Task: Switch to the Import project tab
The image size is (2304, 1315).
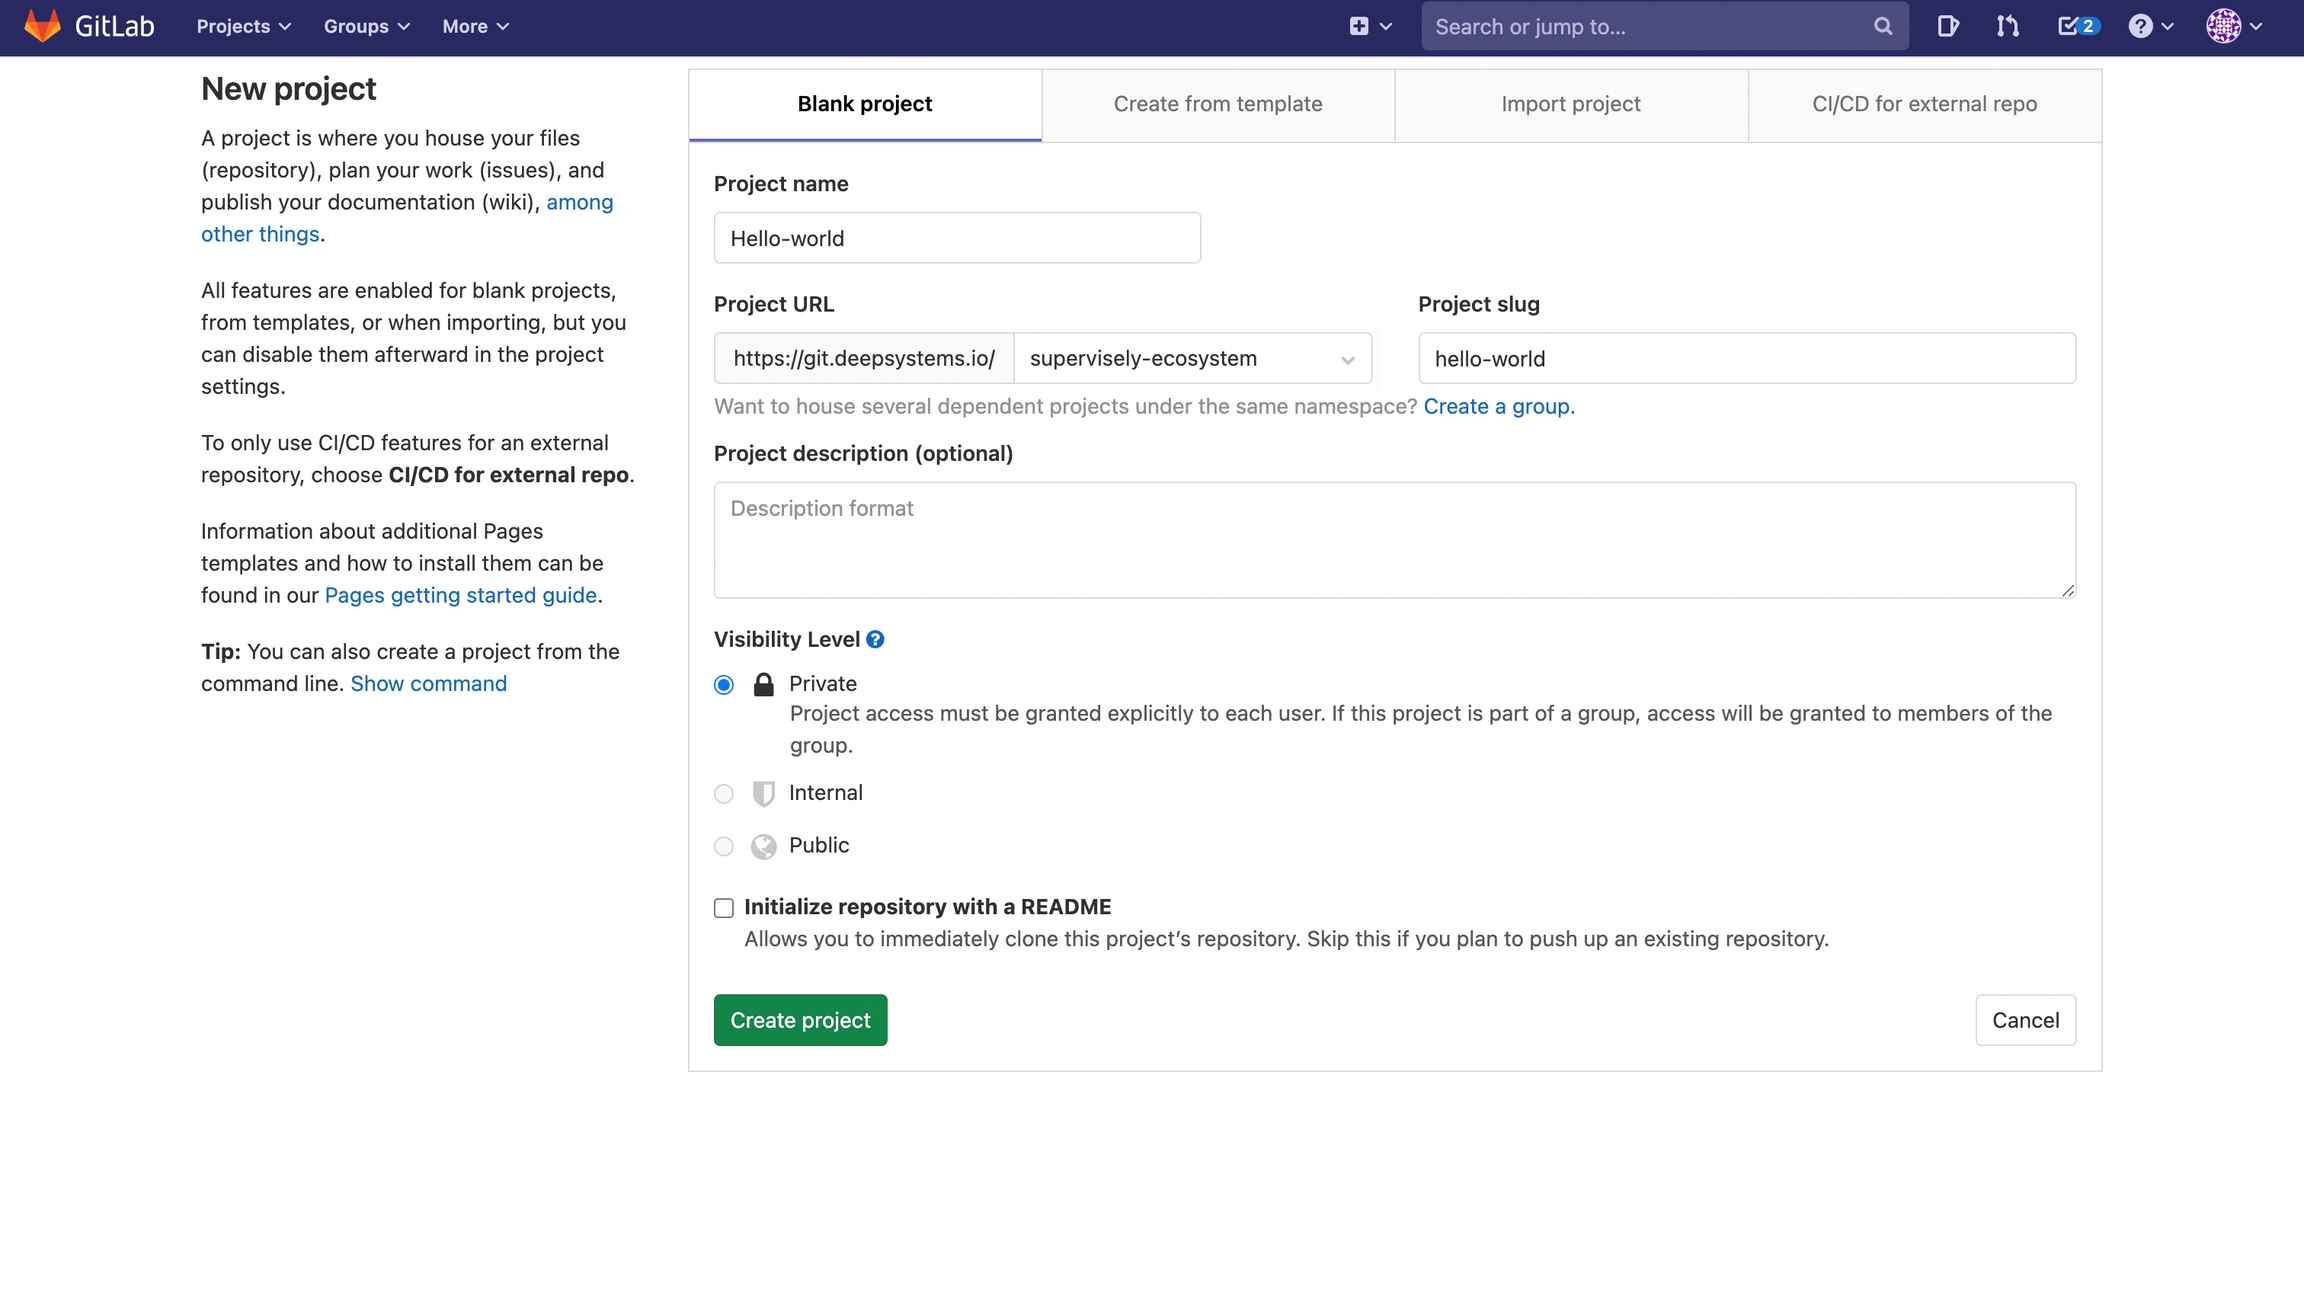Action: [x=1570, y=104]
